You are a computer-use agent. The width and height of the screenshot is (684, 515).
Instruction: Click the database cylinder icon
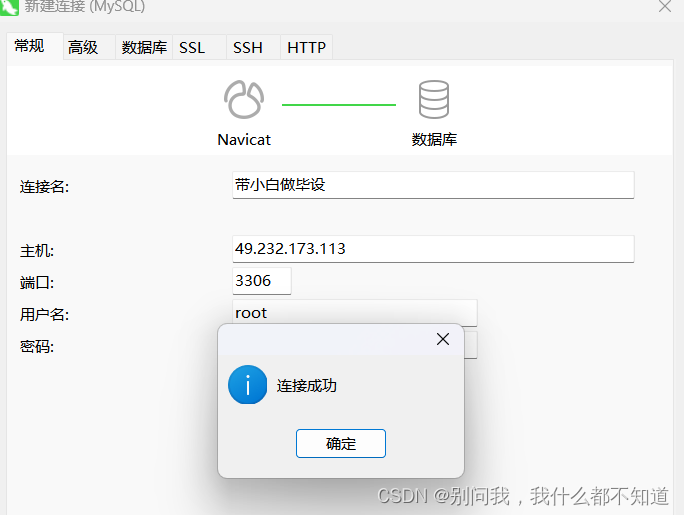434,99
